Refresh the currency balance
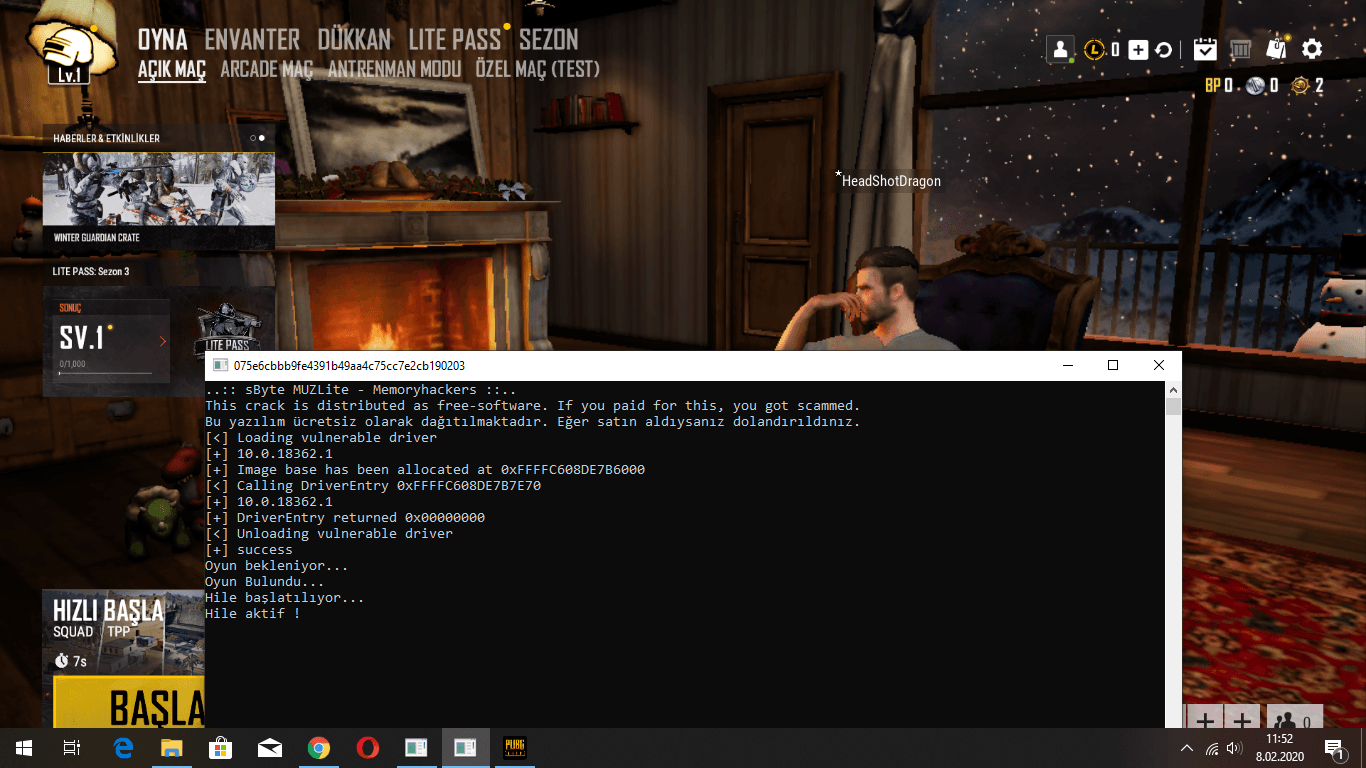The height and width of the screenshot is (768, 1366). (x=1163, y=49)
